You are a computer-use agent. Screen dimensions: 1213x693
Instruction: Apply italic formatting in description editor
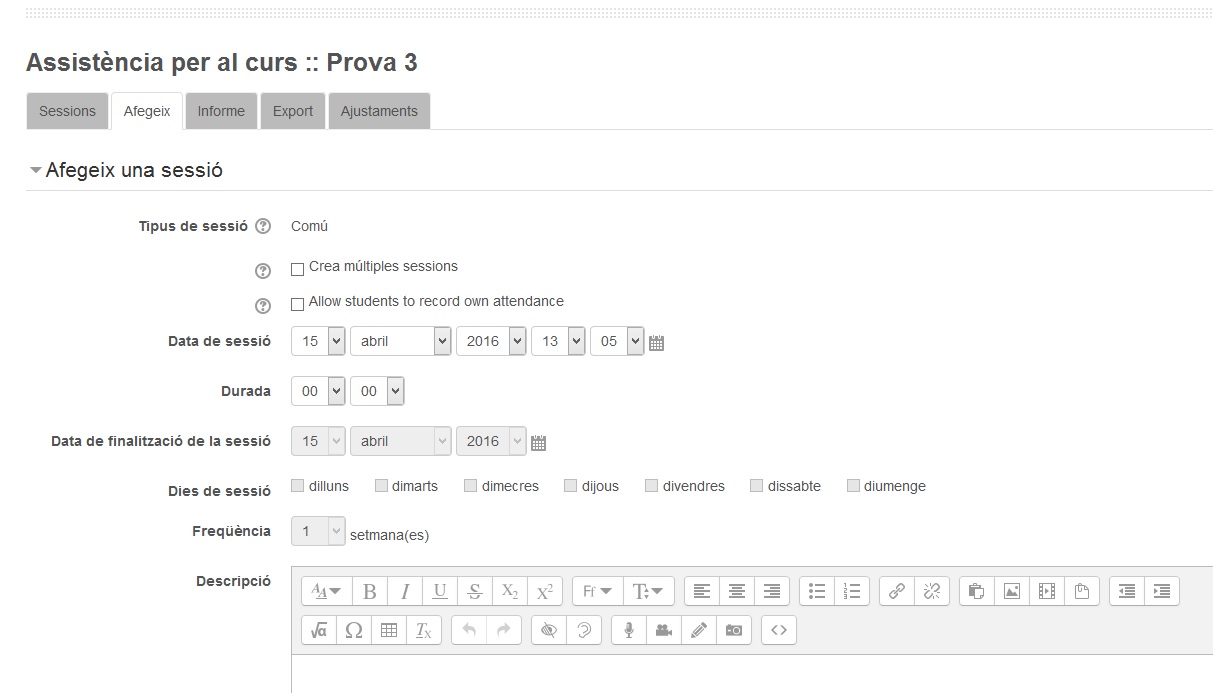click(x=404, y=591)
